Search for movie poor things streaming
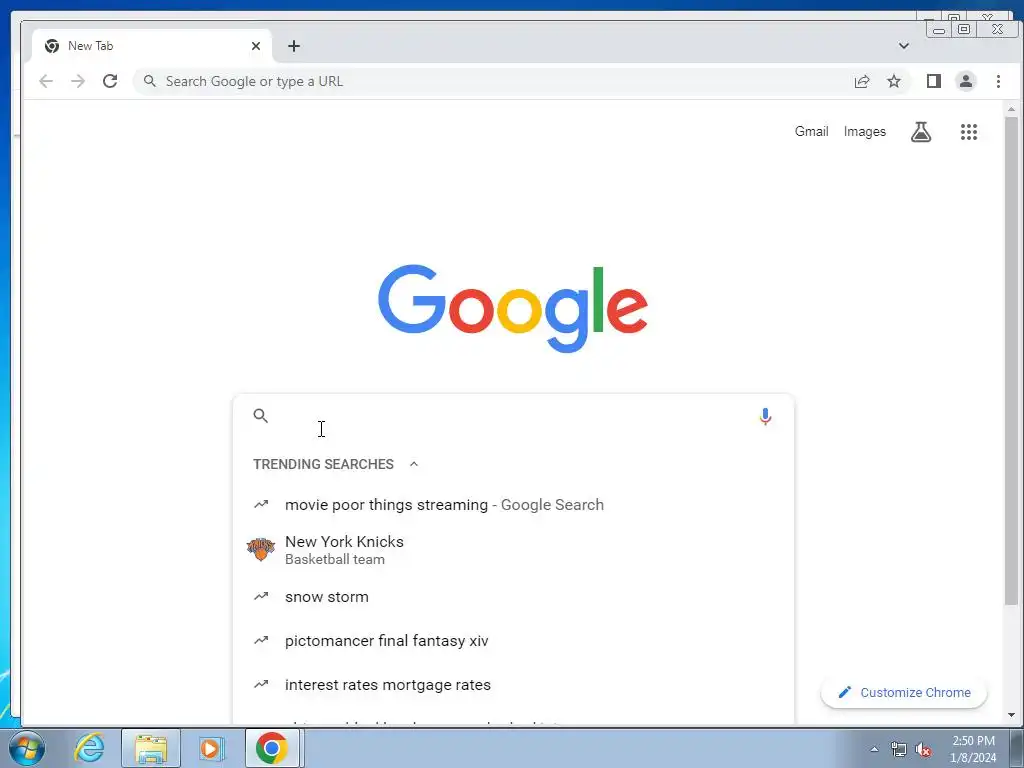This screenshot has height=768, width=1024. click(x=513, y=505)
